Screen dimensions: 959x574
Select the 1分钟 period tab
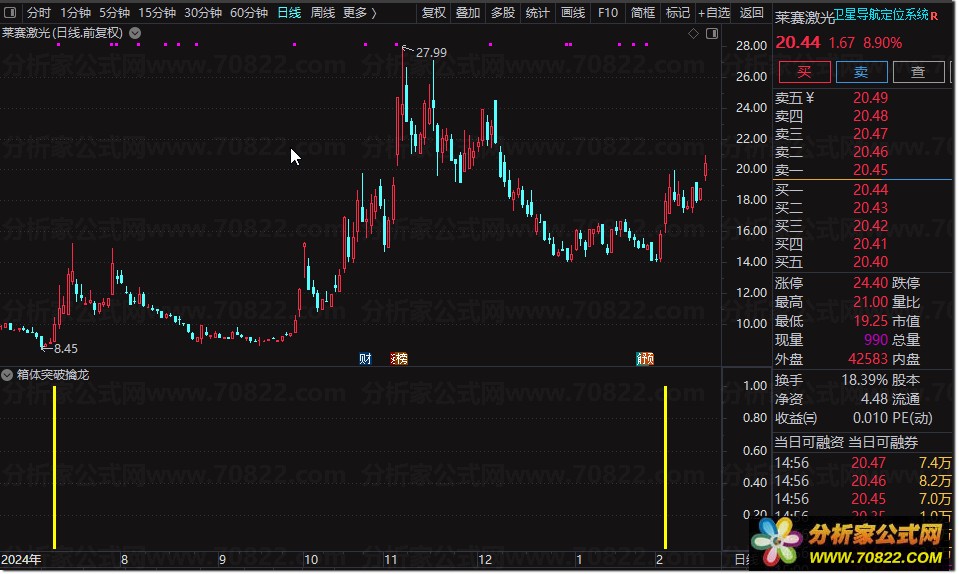click(75, 12)
